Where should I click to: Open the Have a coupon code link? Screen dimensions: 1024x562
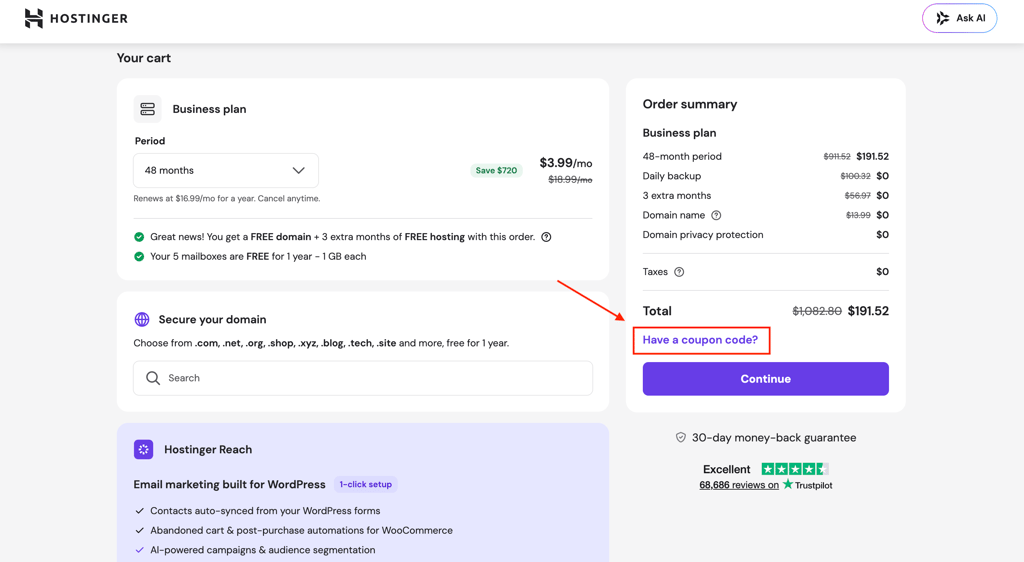coord(700,340)
